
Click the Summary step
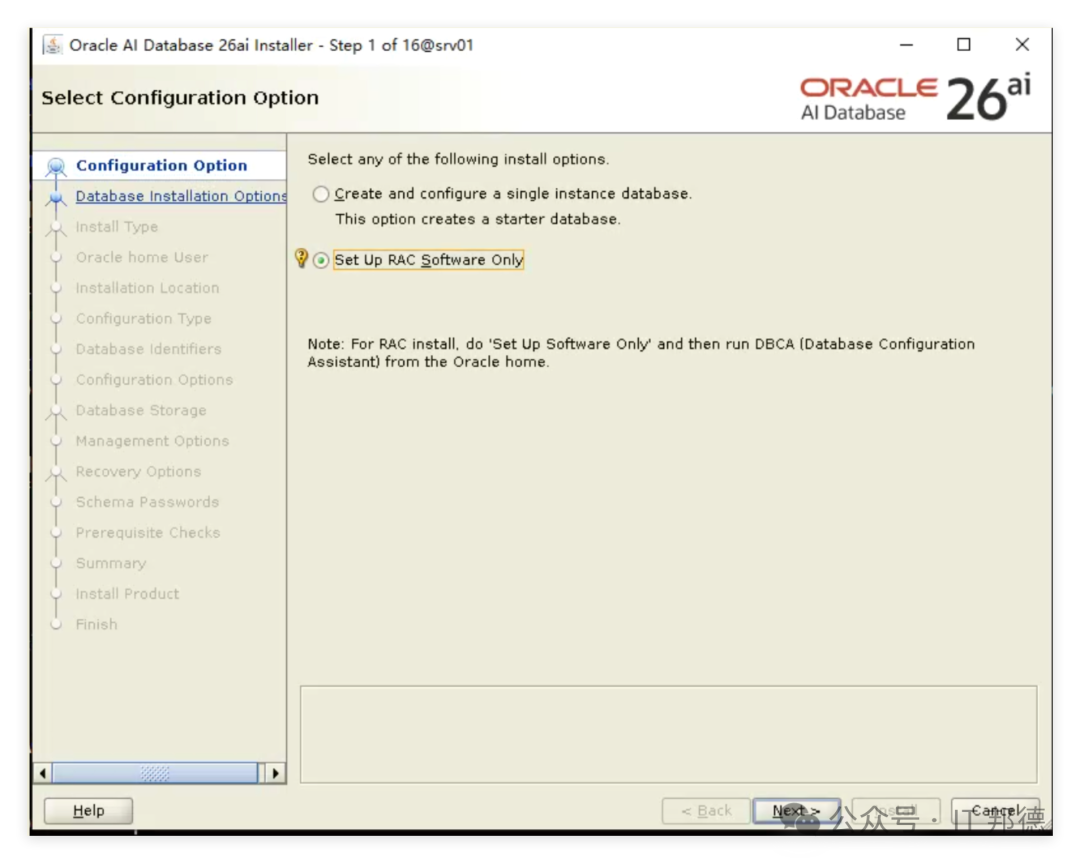111,563
